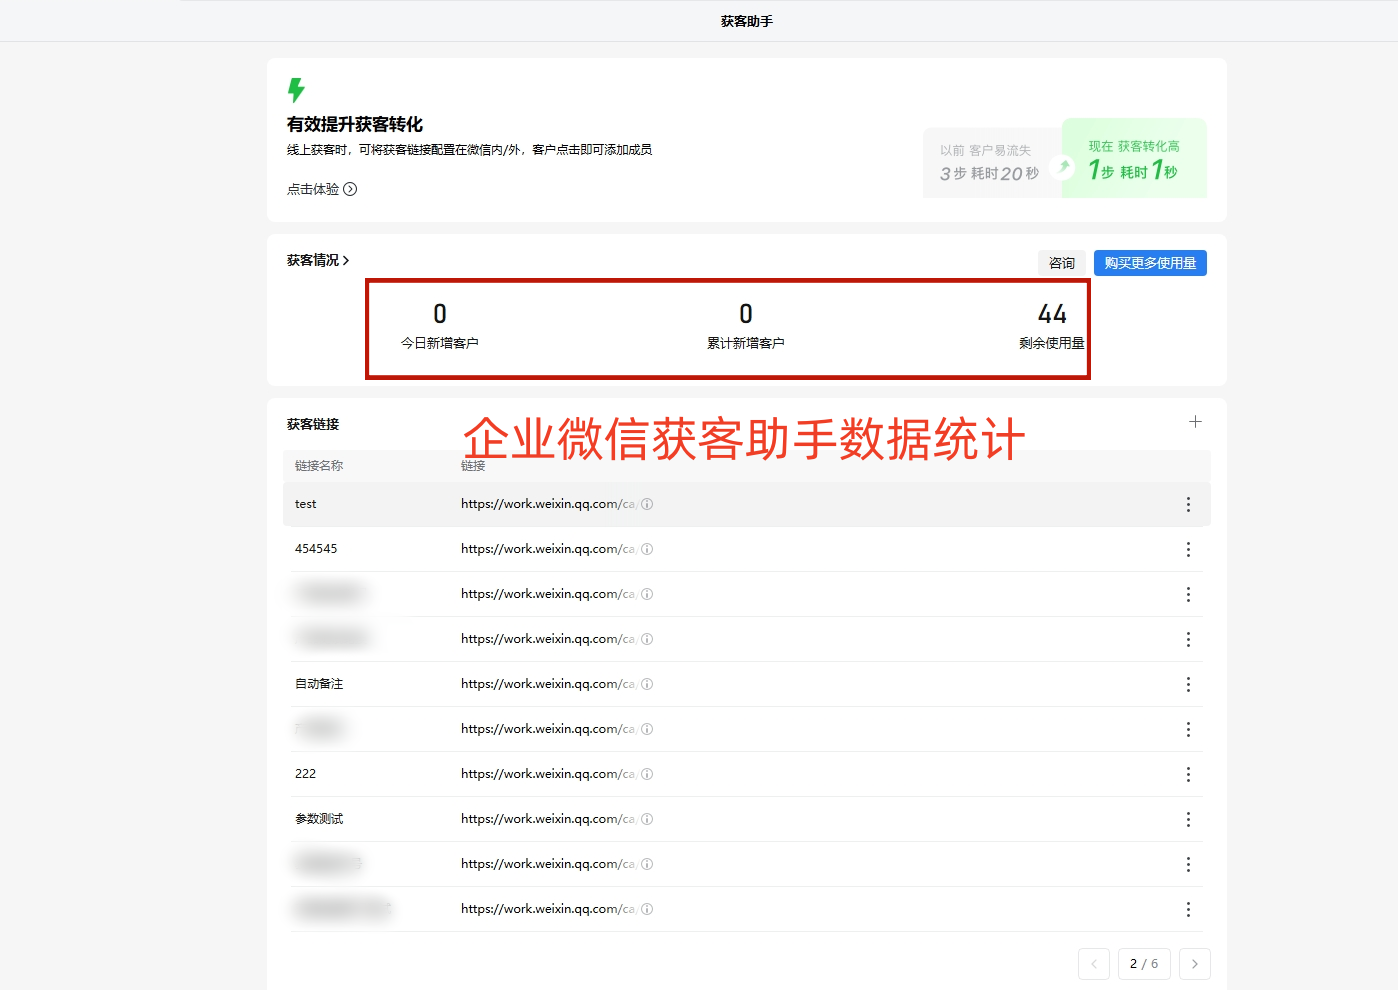Click the 剩余使用量 value 44
This screenshot has width=1398, height=990.
tap(1052, 314)
